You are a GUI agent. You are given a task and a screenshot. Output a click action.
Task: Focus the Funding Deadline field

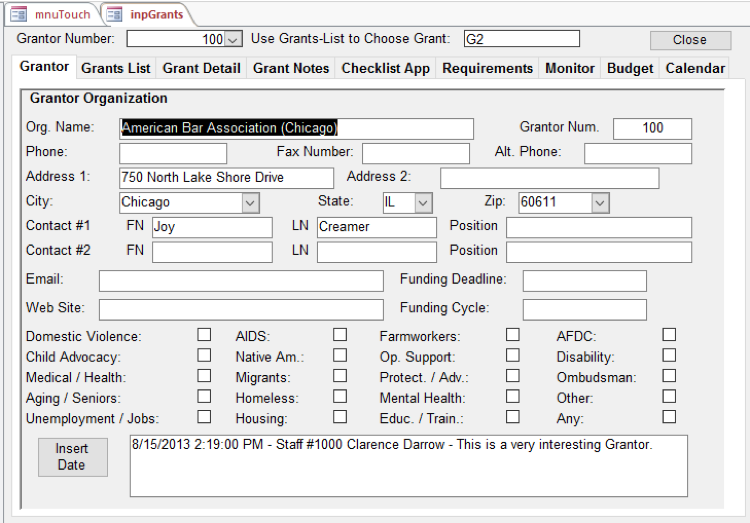[x=584, y=281]
